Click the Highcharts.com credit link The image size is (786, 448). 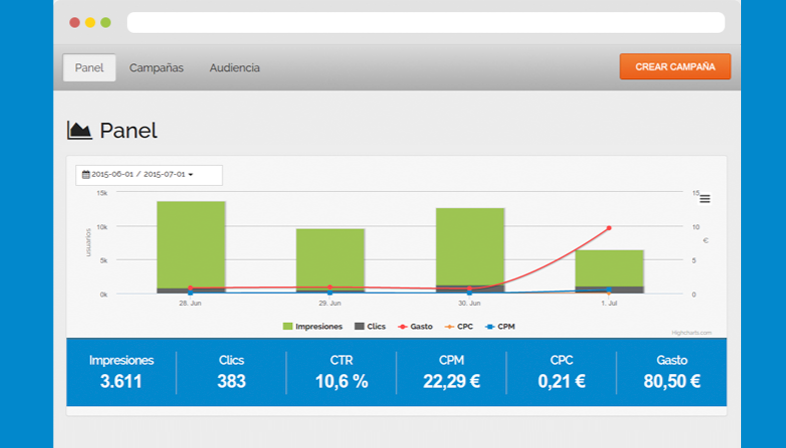click(691, 333)
